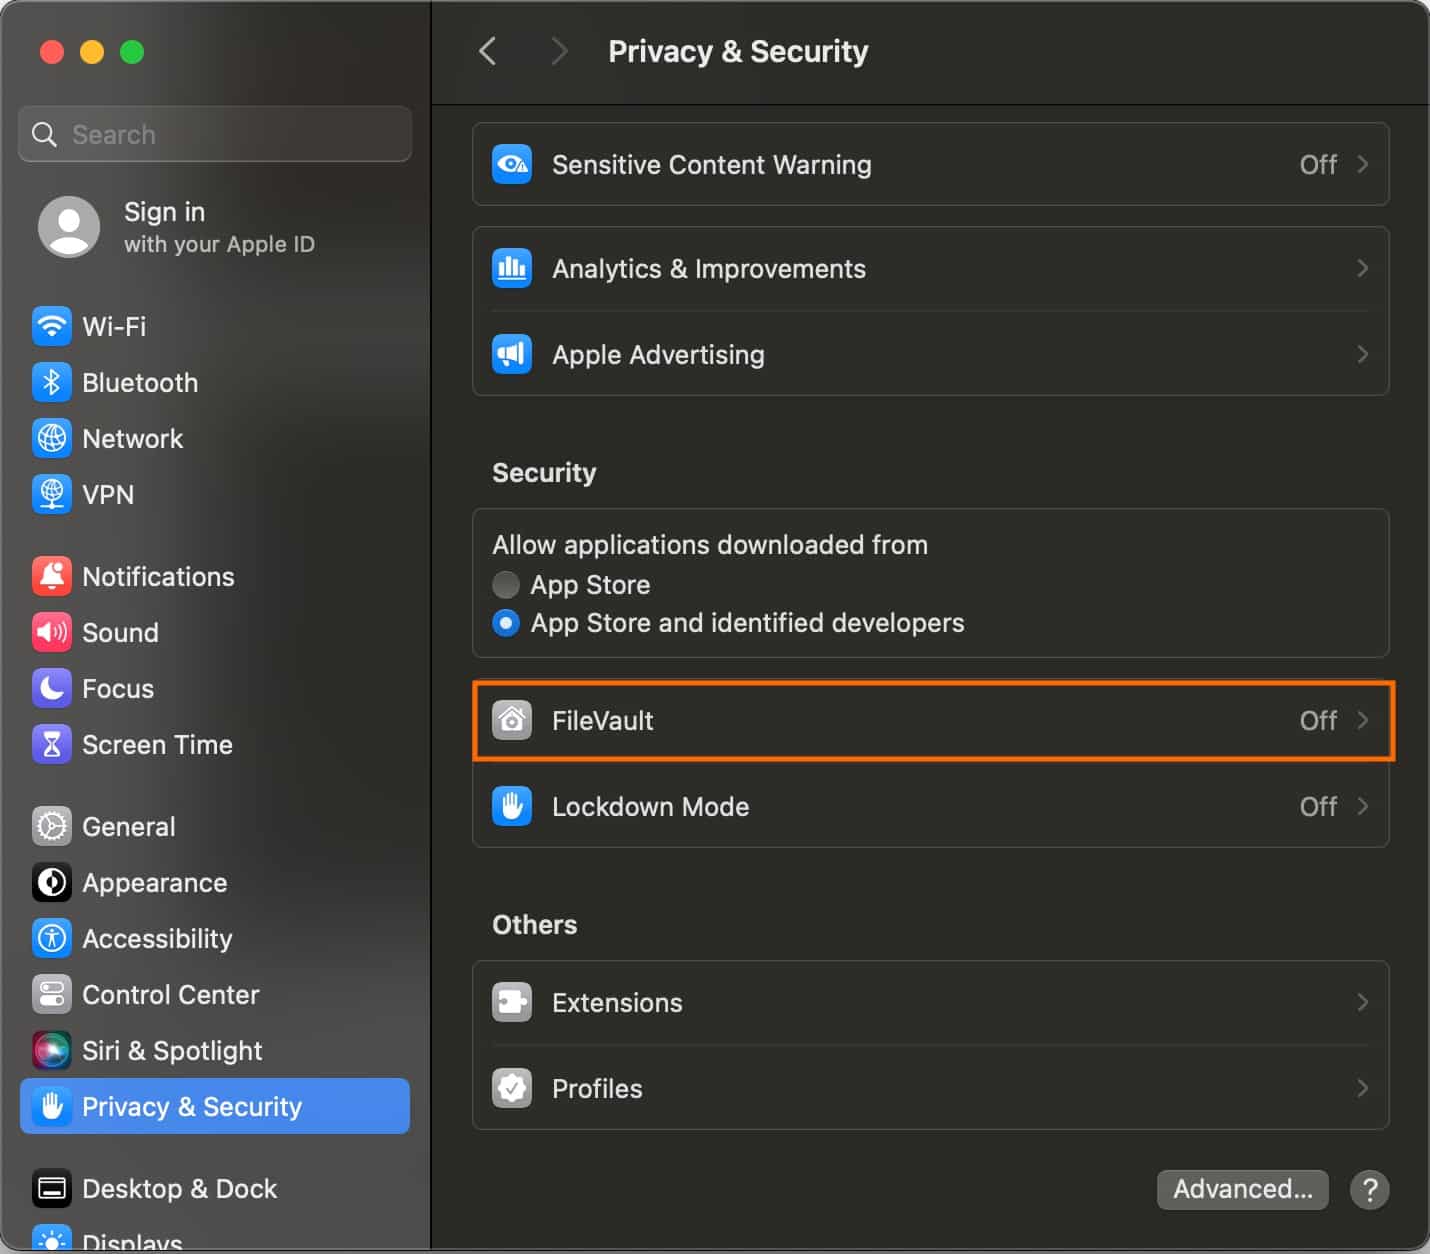Viewport: 1430px width, 1254px height.
Task: Open Profiles chevron arrow
Action: click(1362, 1088)
